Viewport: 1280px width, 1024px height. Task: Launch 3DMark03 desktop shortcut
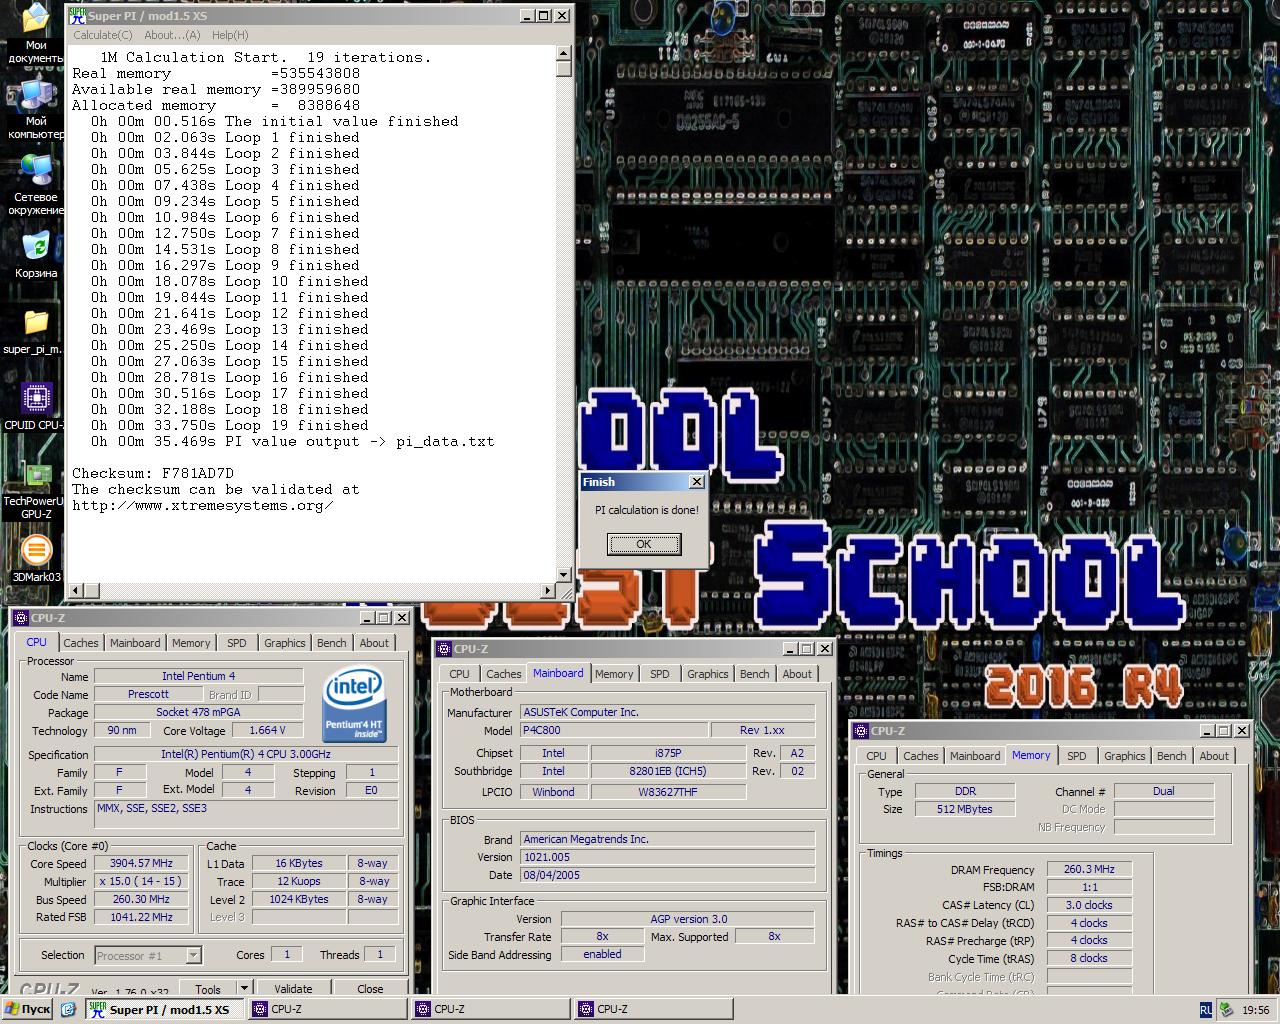[36, 558]
